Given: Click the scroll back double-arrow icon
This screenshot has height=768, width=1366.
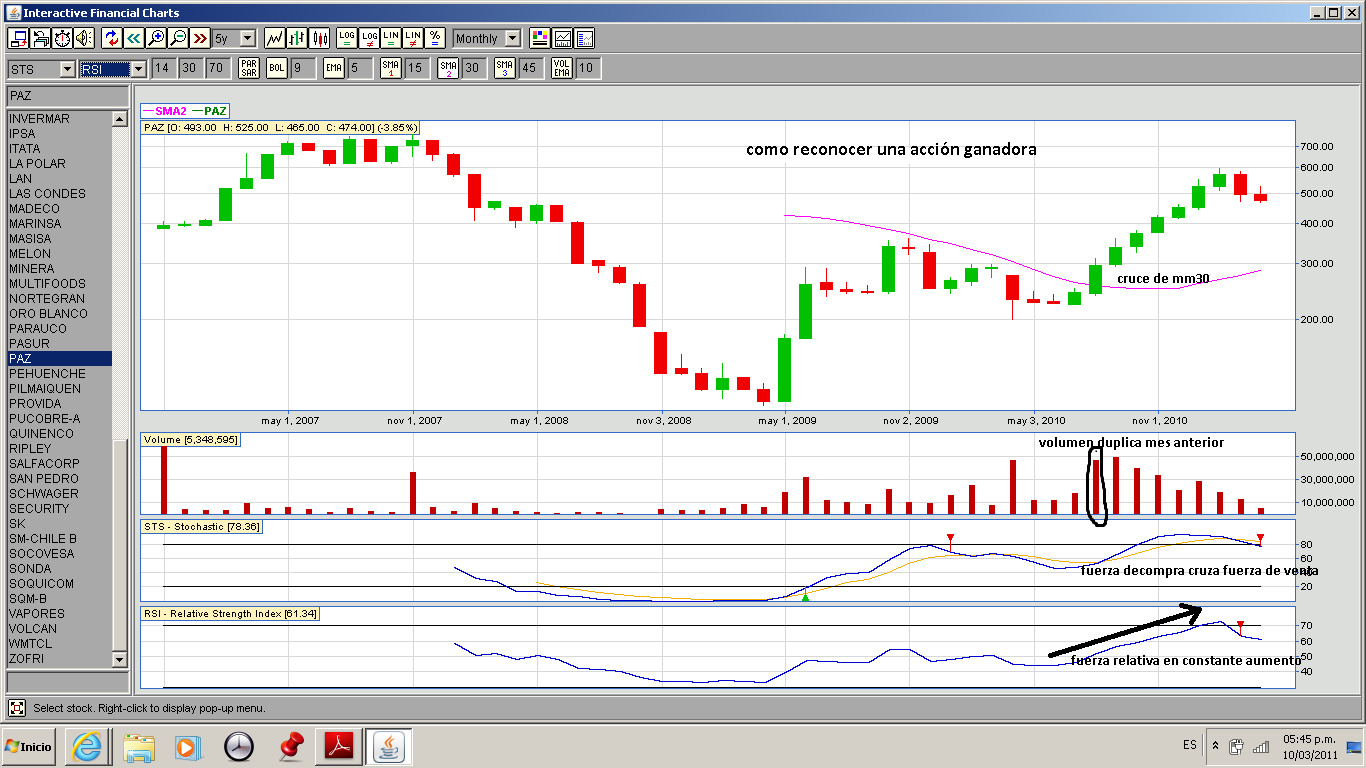Looking at the screenshot, I should tap(133, 39).
